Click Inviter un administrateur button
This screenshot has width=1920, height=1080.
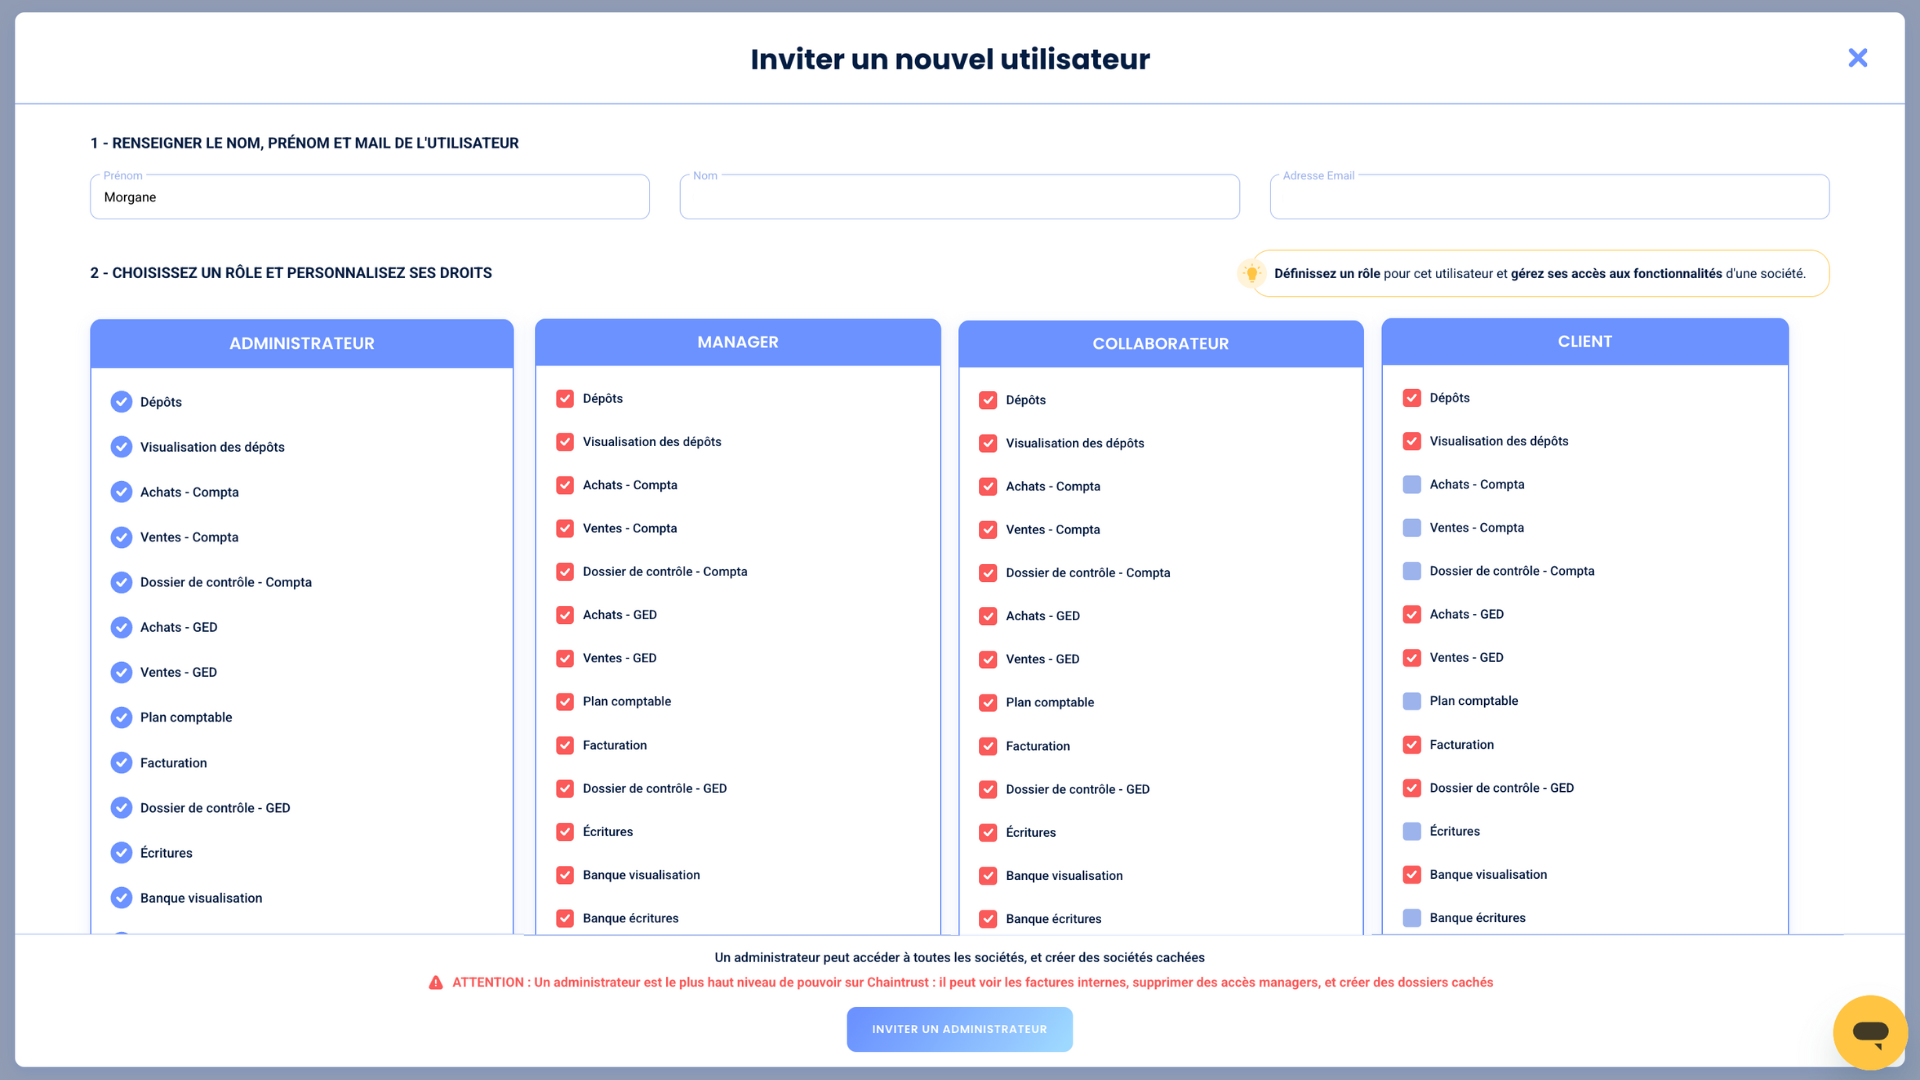tap(960, 1029)
